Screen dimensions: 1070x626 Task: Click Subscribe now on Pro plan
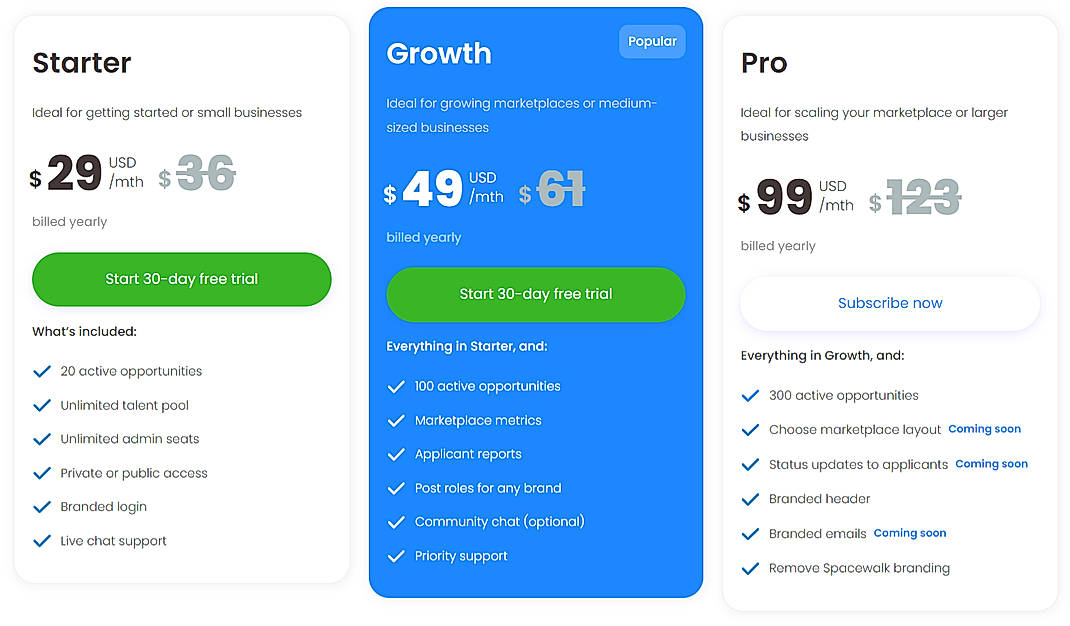[x=889, y=303]
